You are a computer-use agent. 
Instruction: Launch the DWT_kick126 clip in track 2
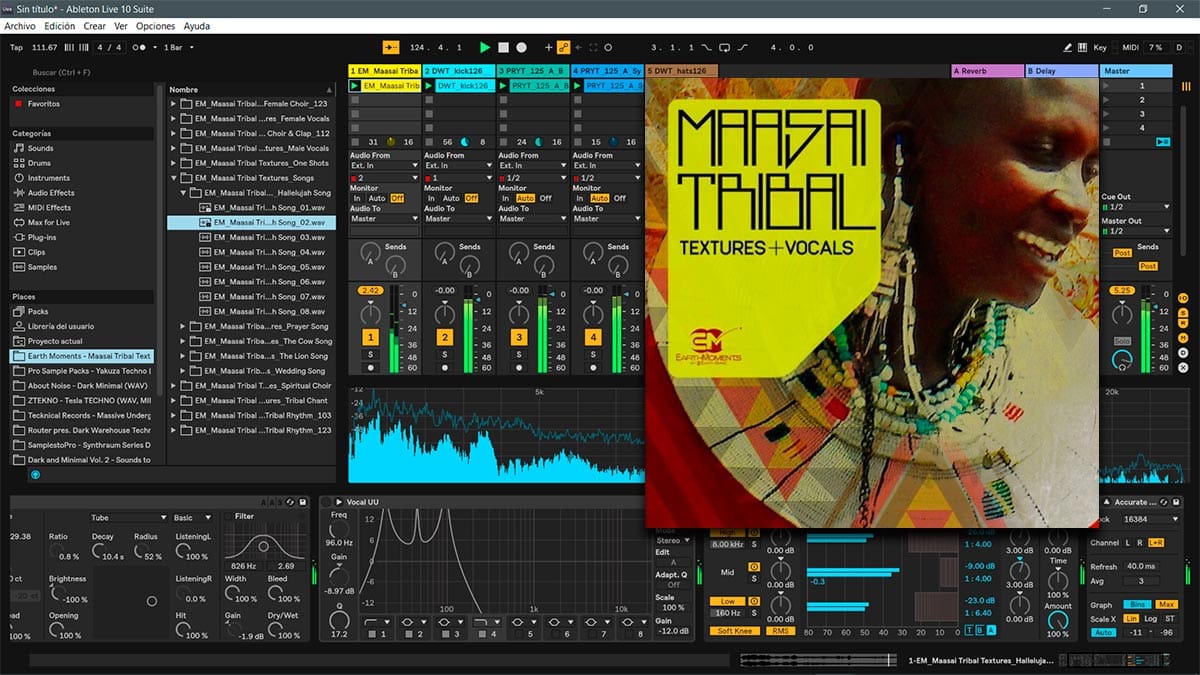pyautogui.click(x=430, y=86)
